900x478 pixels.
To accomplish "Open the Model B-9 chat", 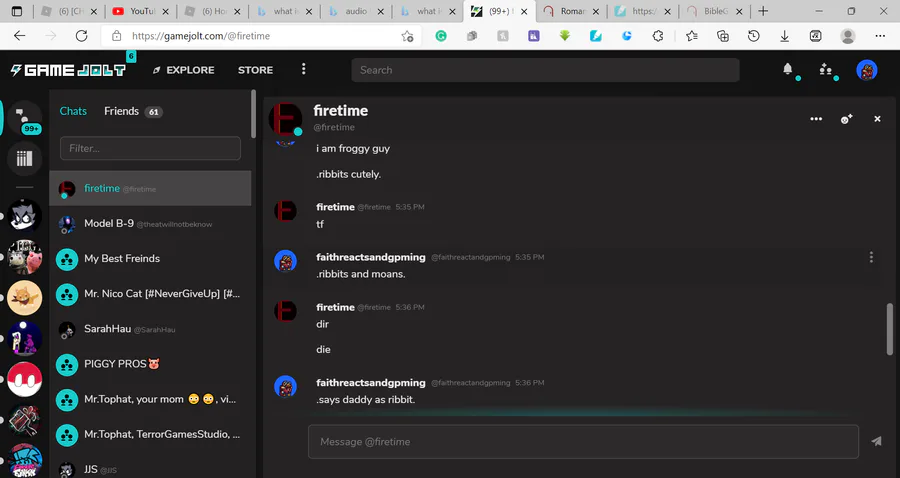I will coord(150,224).
